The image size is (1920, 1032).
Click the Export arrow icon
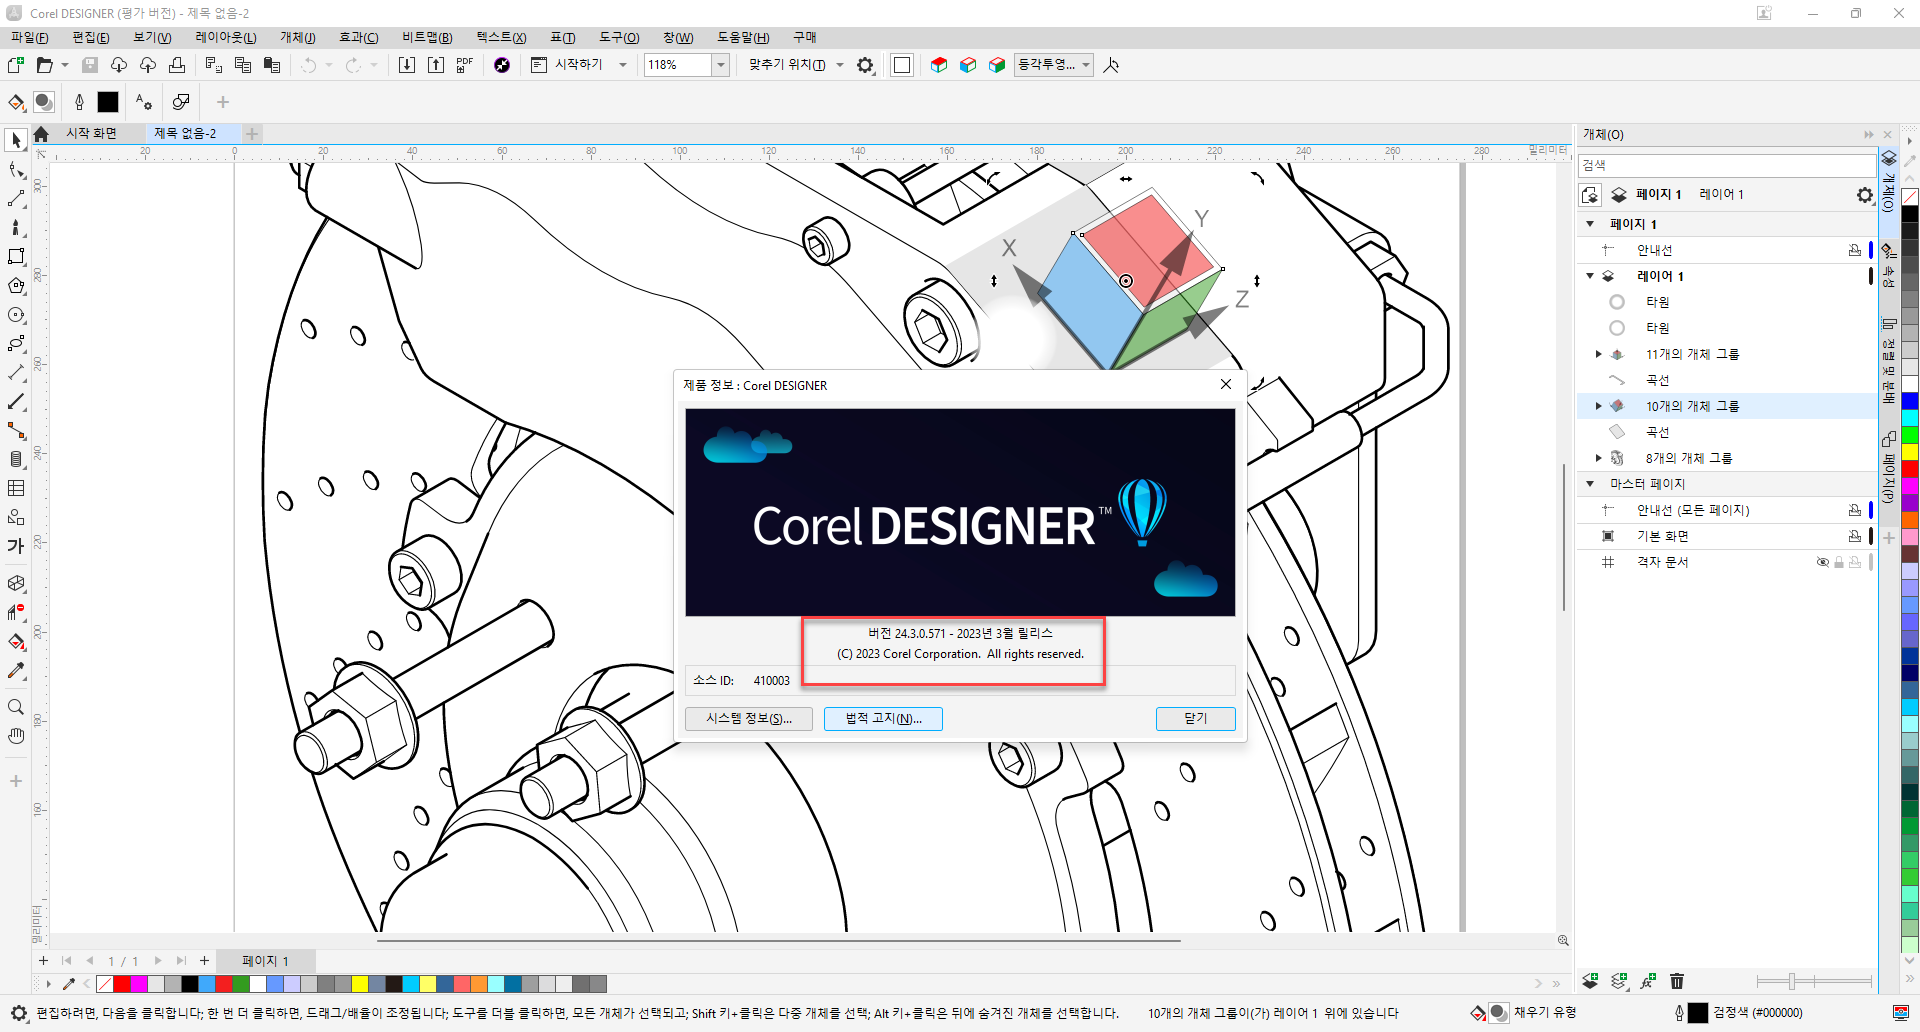436,65
